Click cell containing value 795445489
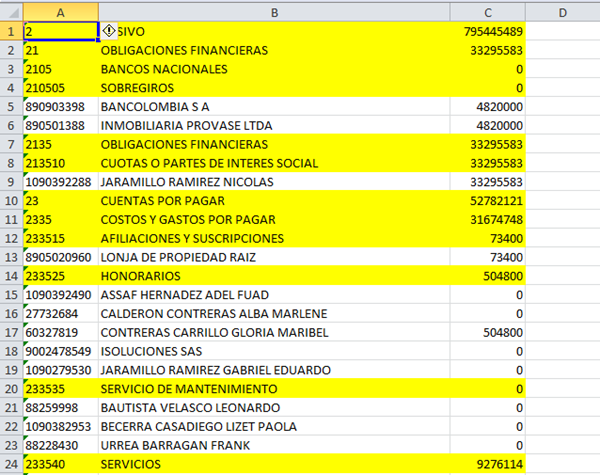The image size is (600, 475). click(x=488, y=31)
